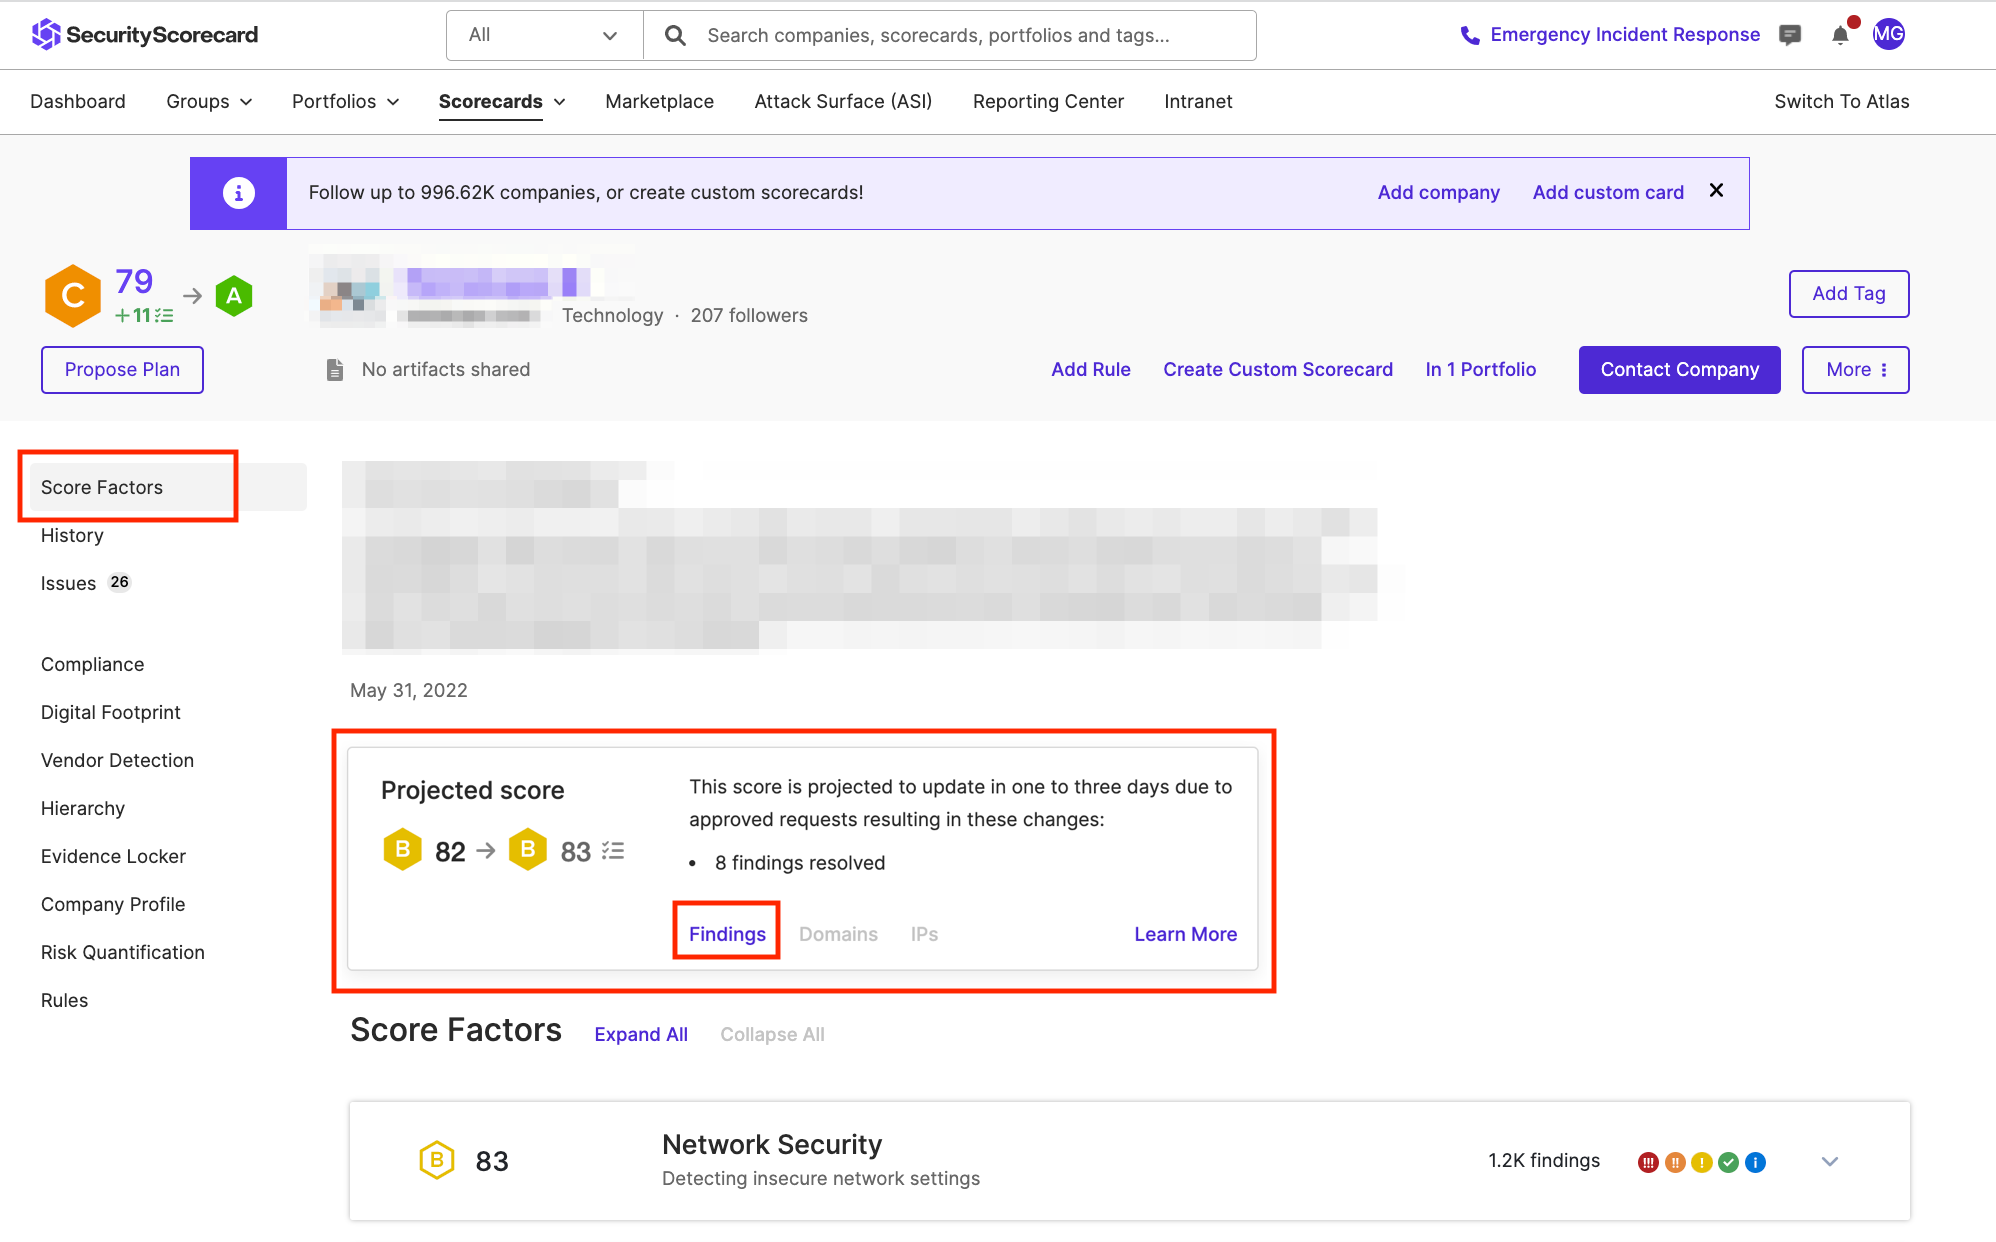Click checklist icon beside projected 83
The height and width of the screenshot is (1242, 1996).
[x=613, y=851]
